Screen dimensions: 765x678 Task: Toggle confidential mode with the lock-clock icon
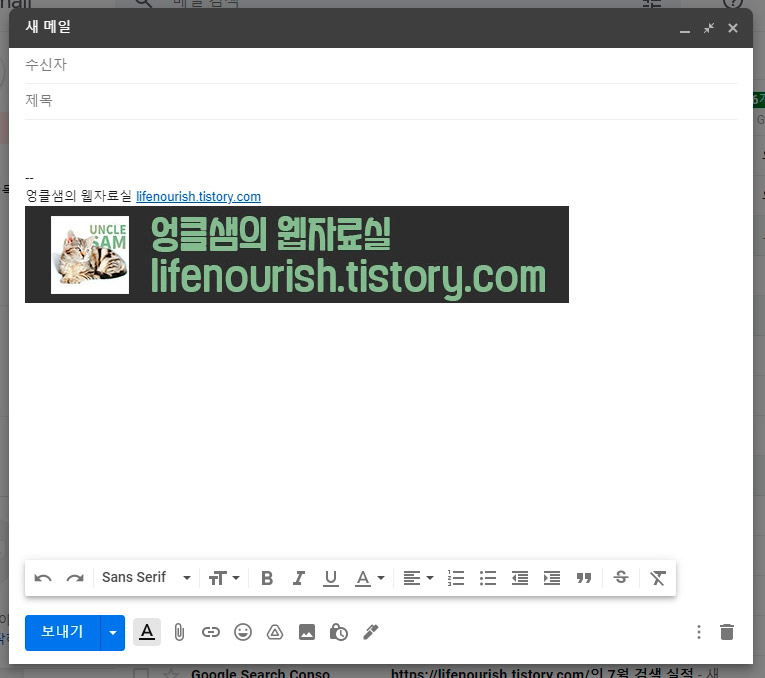click(x=339, y=632)
